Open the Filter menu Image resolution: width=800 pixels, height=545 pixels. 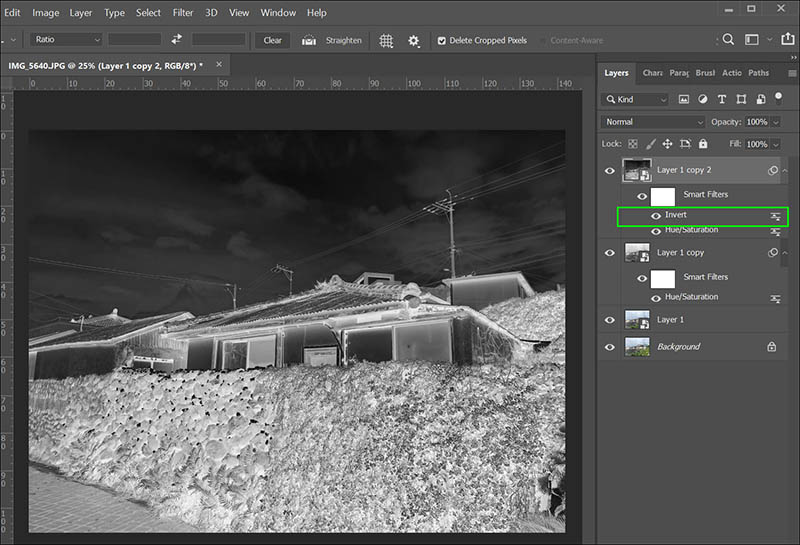(x=183, y=12)
